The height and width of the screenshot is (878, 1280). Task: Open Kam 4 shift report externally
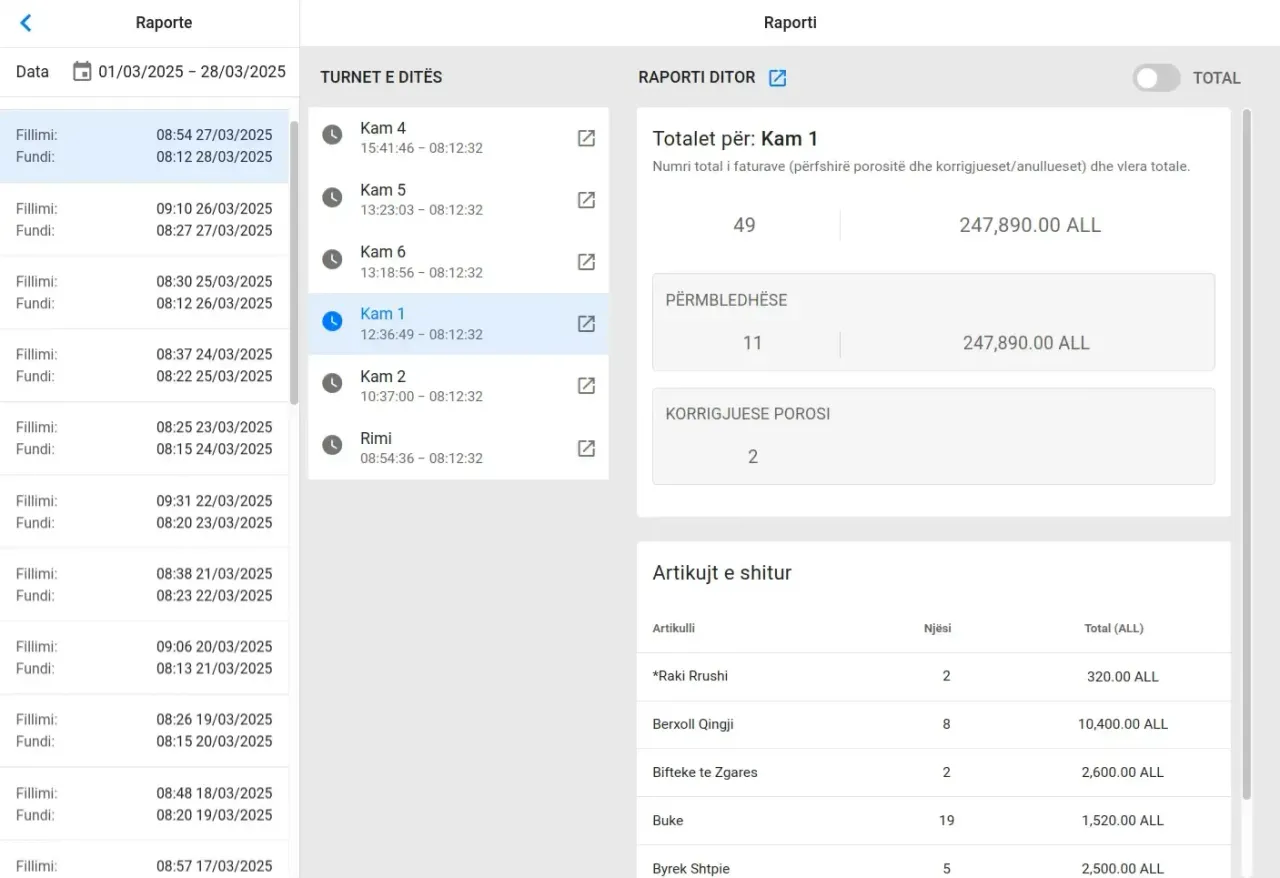[x=587, y=138]
